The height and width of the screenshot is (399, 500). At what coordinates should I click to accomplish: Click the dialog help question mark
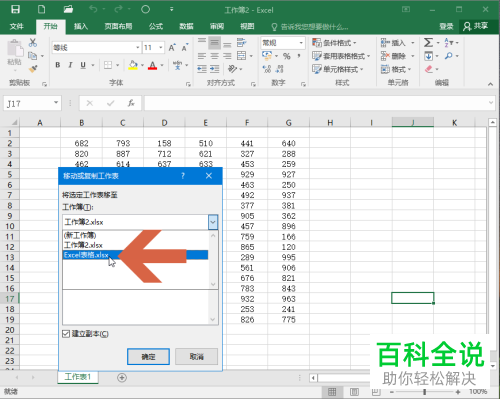tap(183, 176)
